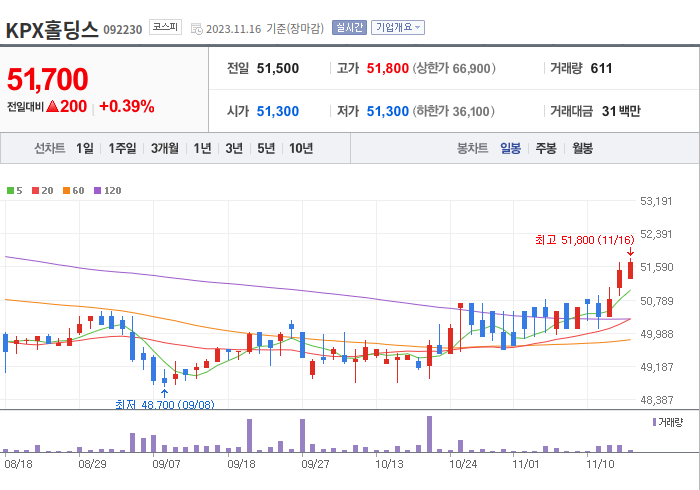Click the 전일 51,500 value
Image resolution: width=700 pixels, height=490 pixels.
278,68
